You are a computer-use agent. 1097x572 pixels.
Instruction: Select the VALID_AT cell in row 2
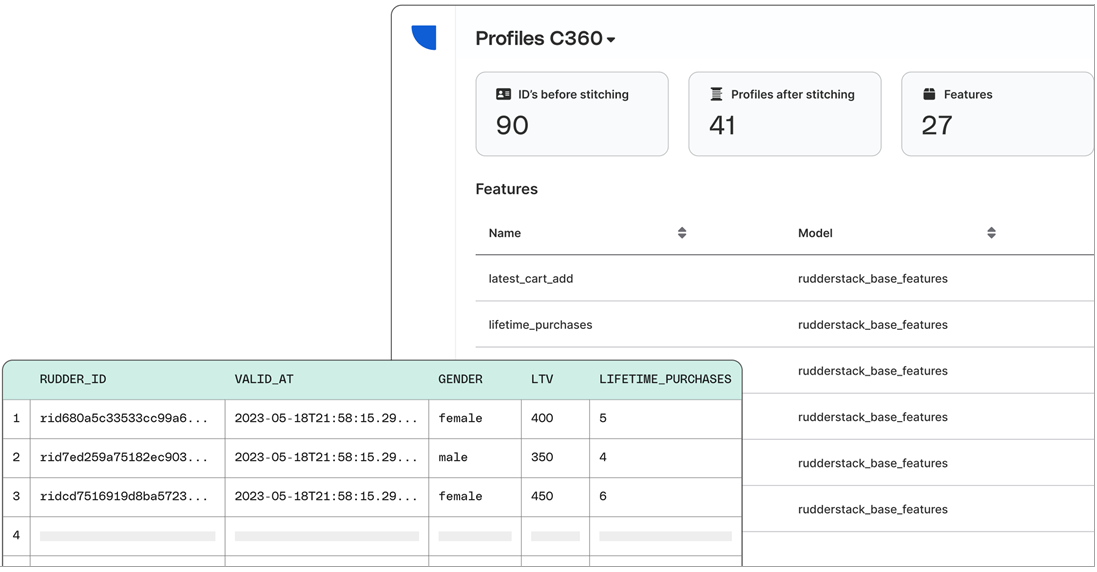(x=326, y=457)
